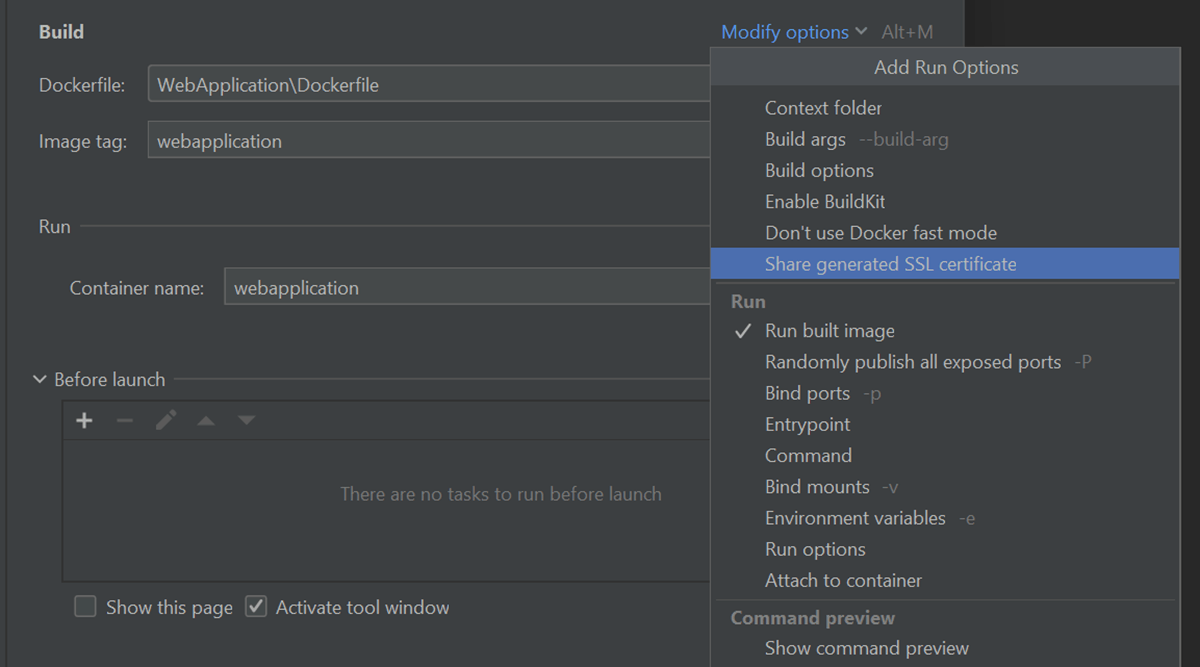Uncheck the Activate tool window checkbox
Image resolution: width=1200 pixels, height=667 pixels.
click(x=256, y=607)
